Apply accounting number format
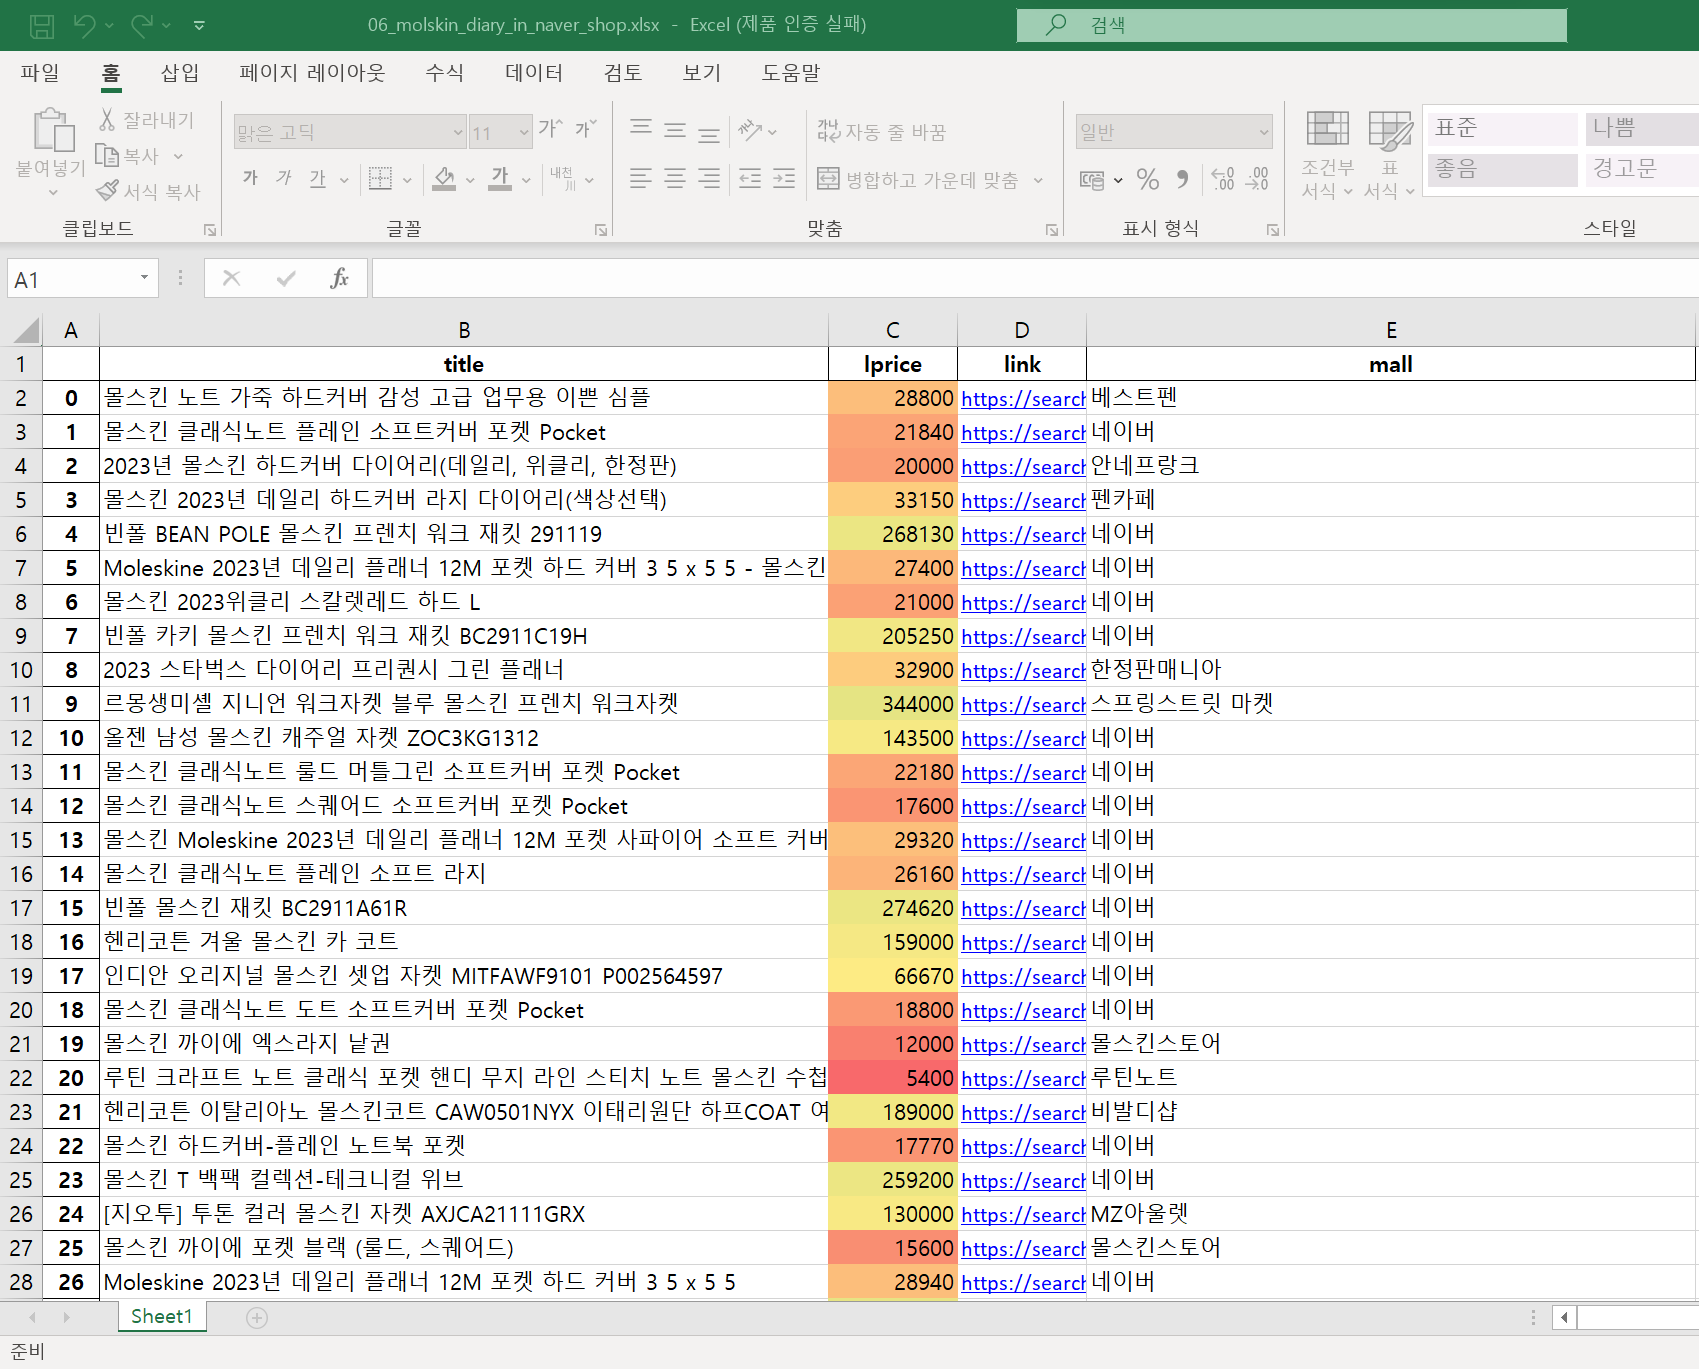 click(x=1092, y=180)
